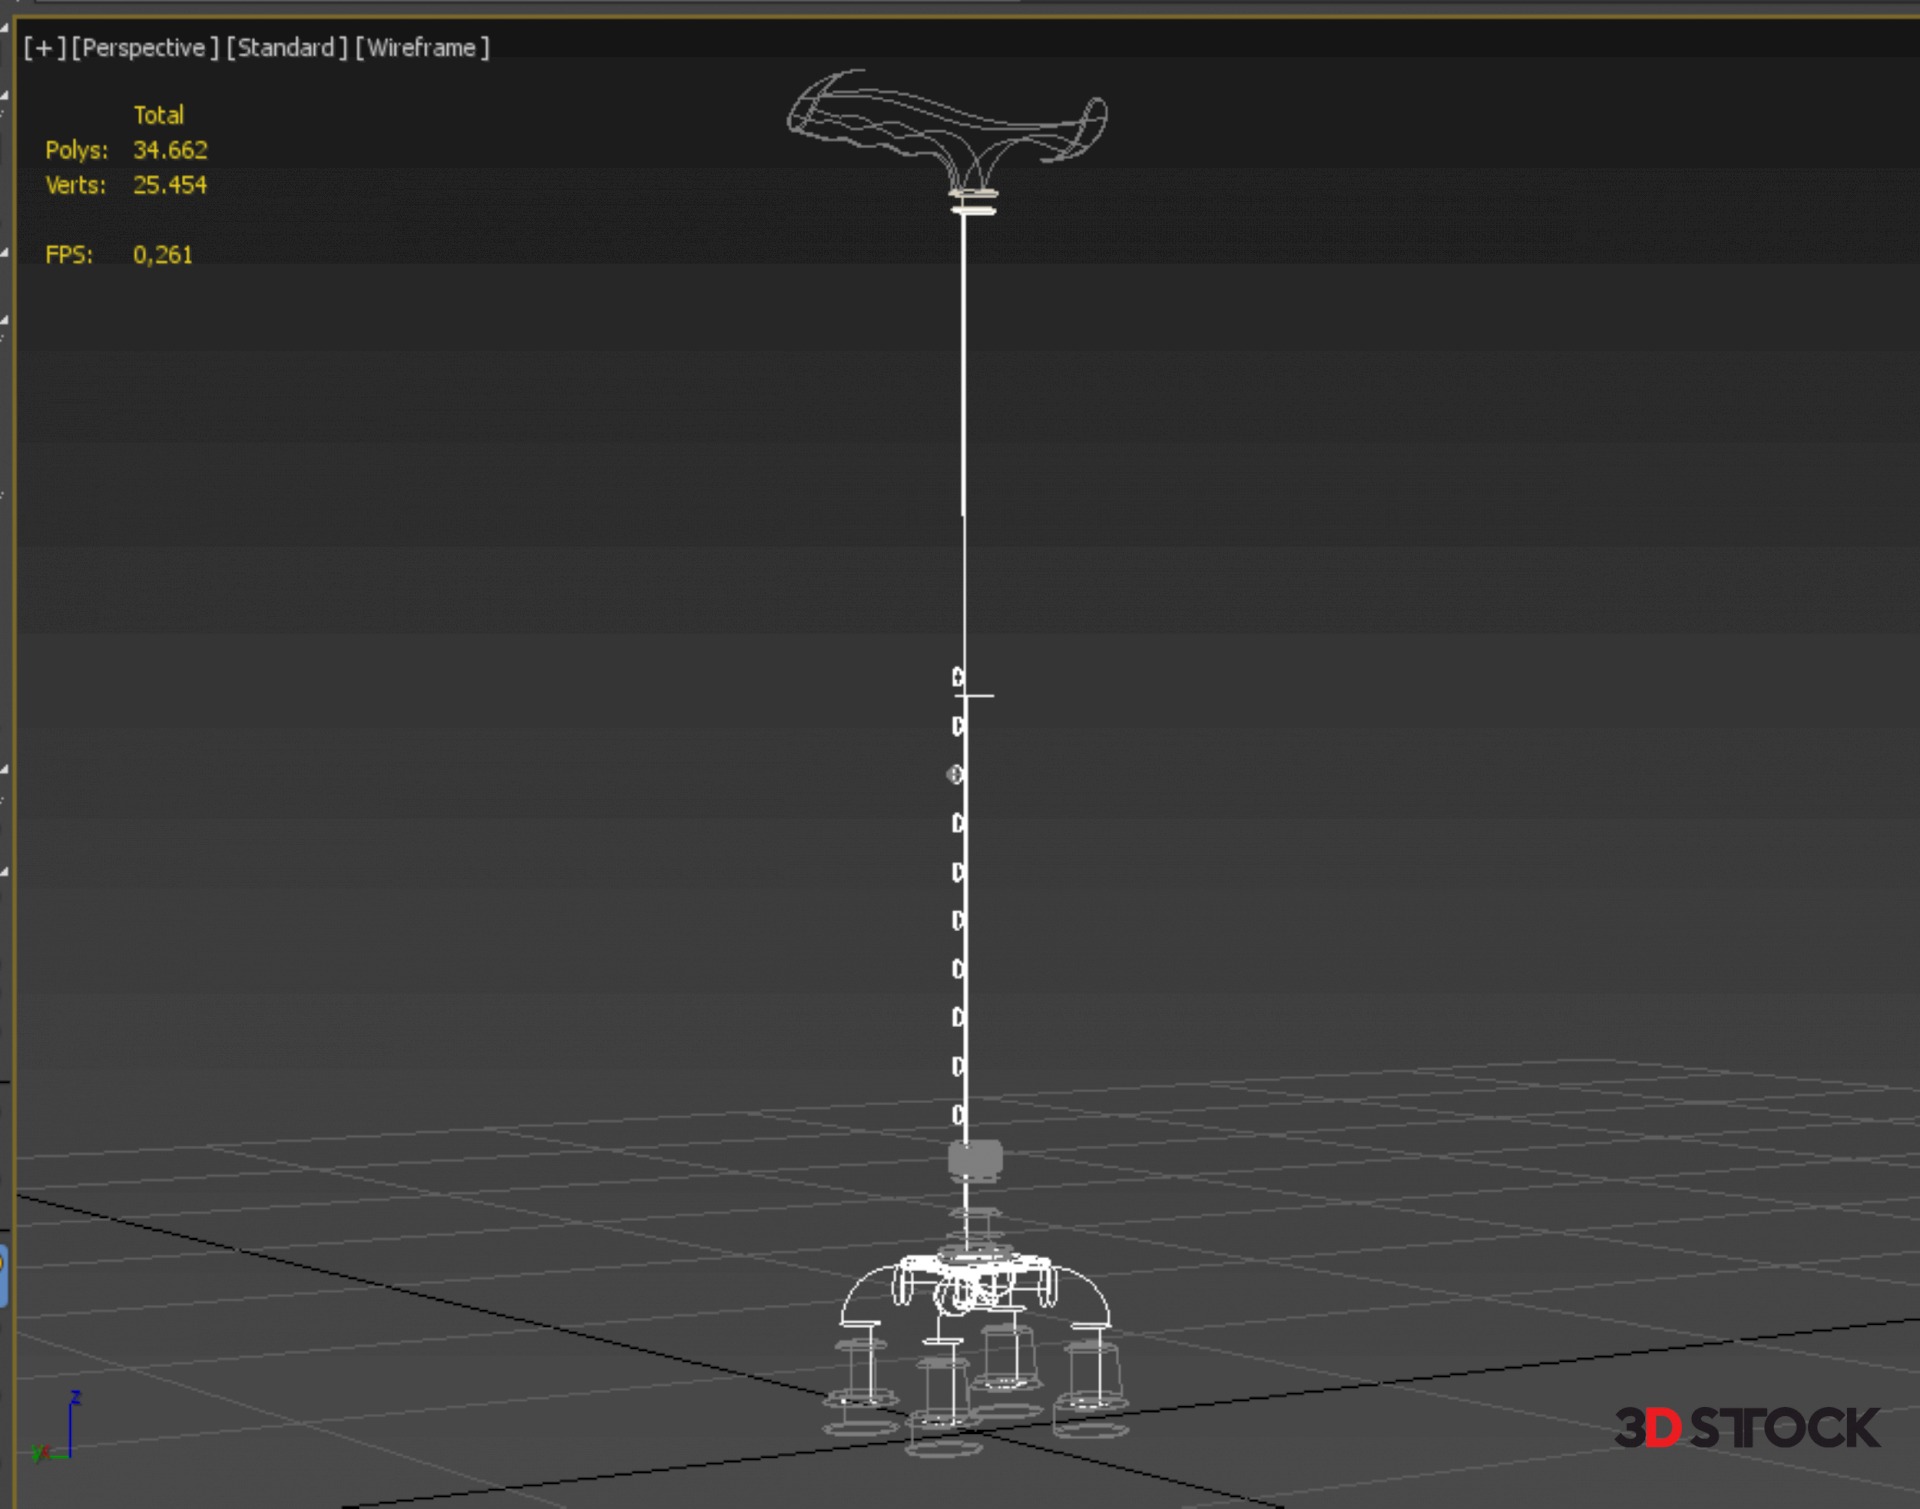Click the Polys count statistic

169,150
